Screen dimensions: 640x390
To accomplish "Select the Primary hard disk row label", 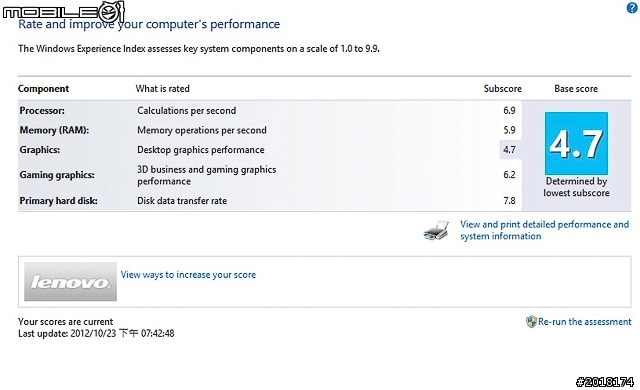I will click(x=58, y=201).
